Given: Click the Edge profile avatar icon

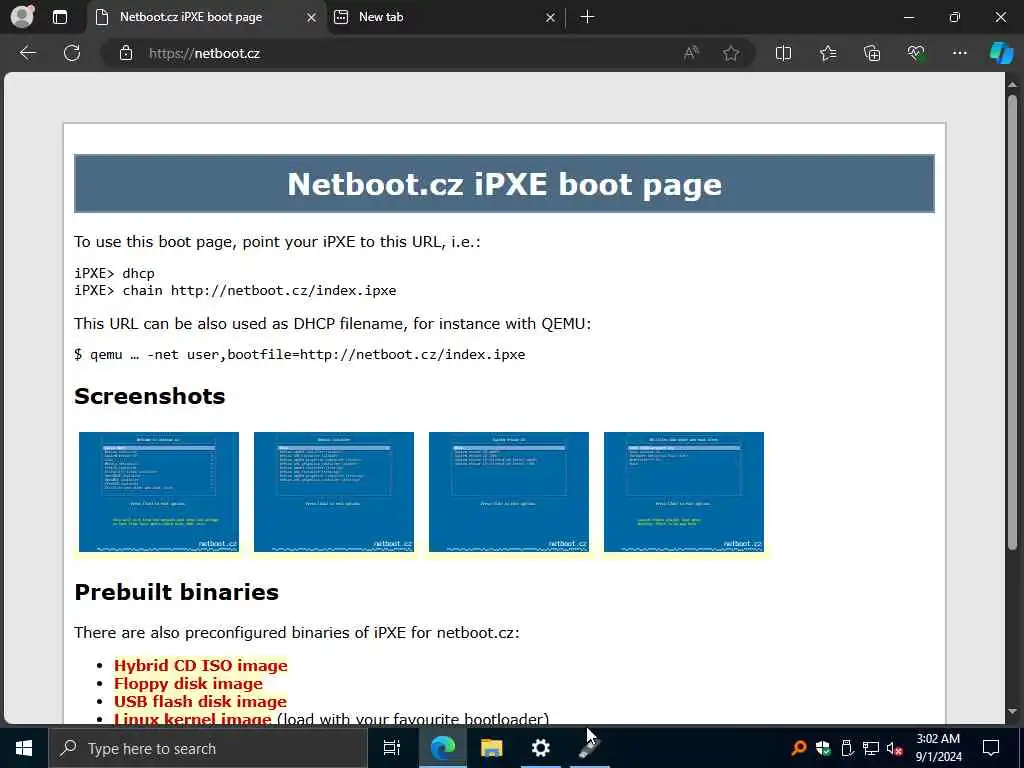Looking at the screenshot, I should (22, 17).
